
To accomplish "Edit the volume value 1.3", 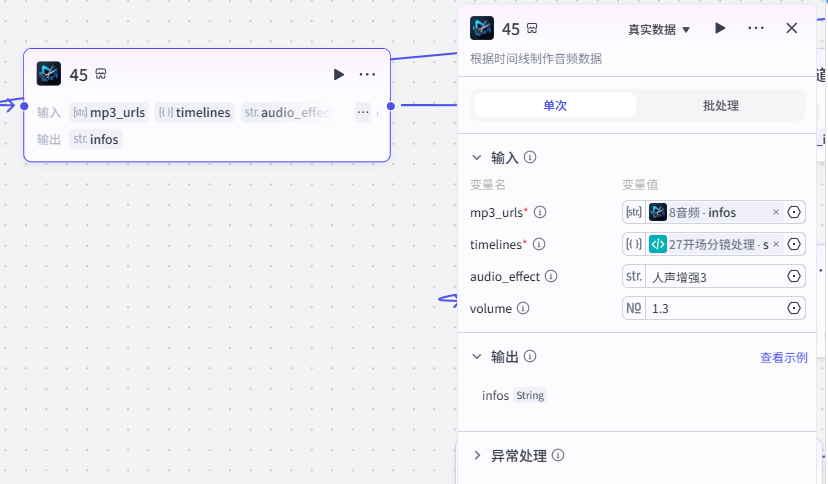I will (715, 308).
